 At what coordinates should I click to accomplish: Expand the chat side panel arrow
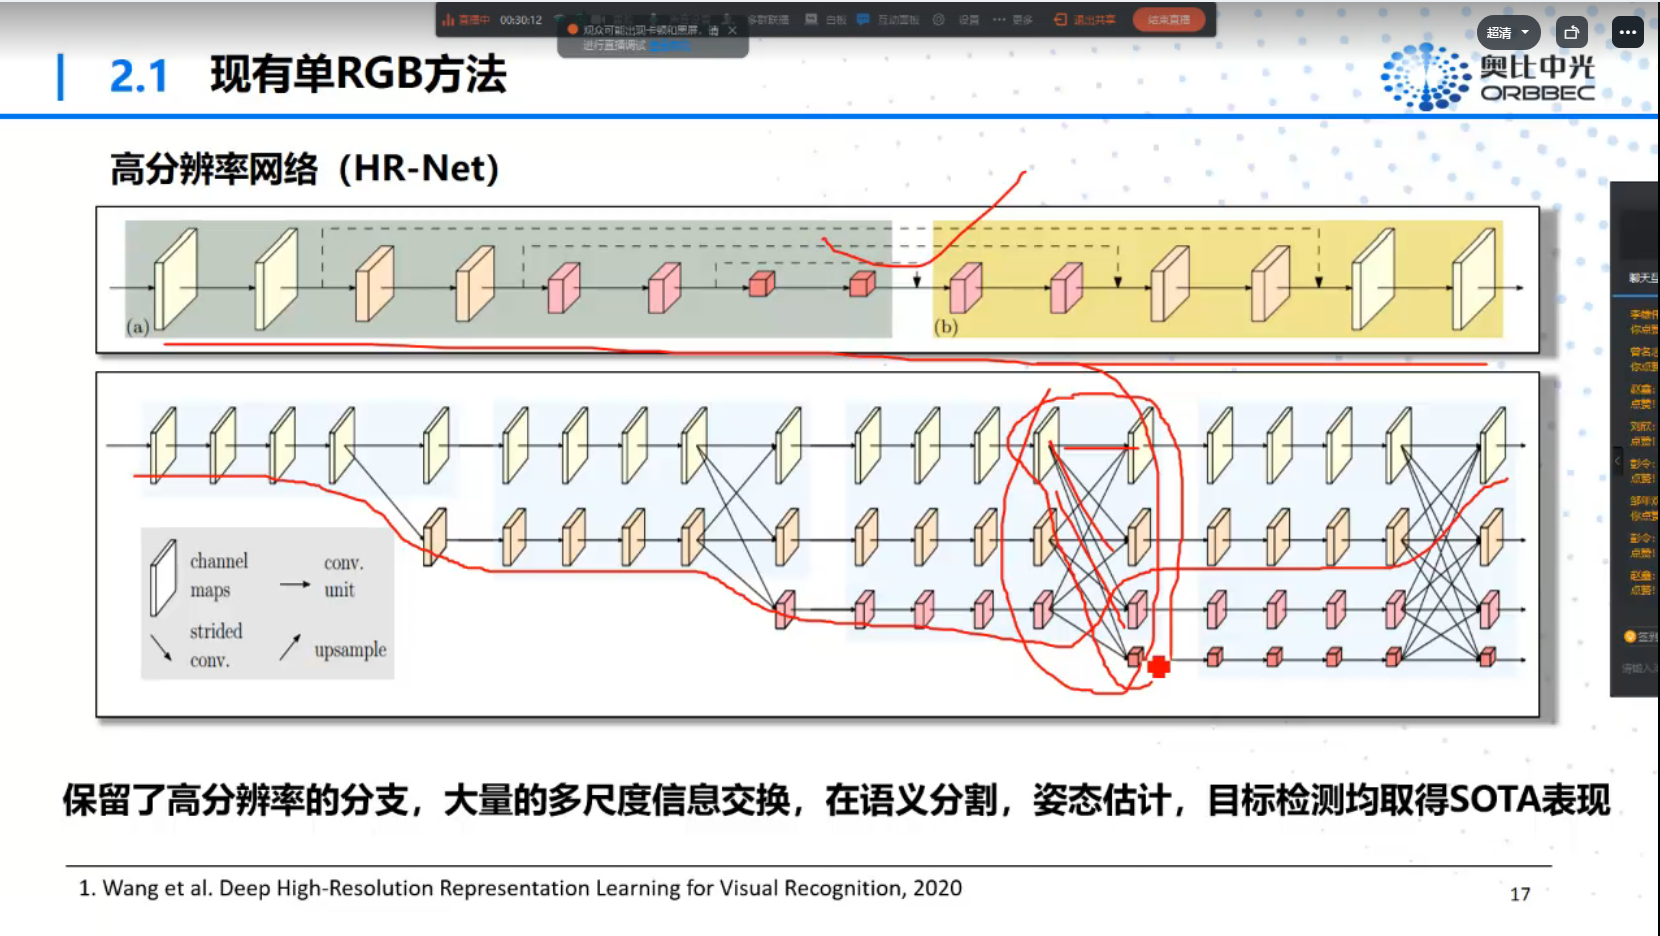(x=1617, y=461)
